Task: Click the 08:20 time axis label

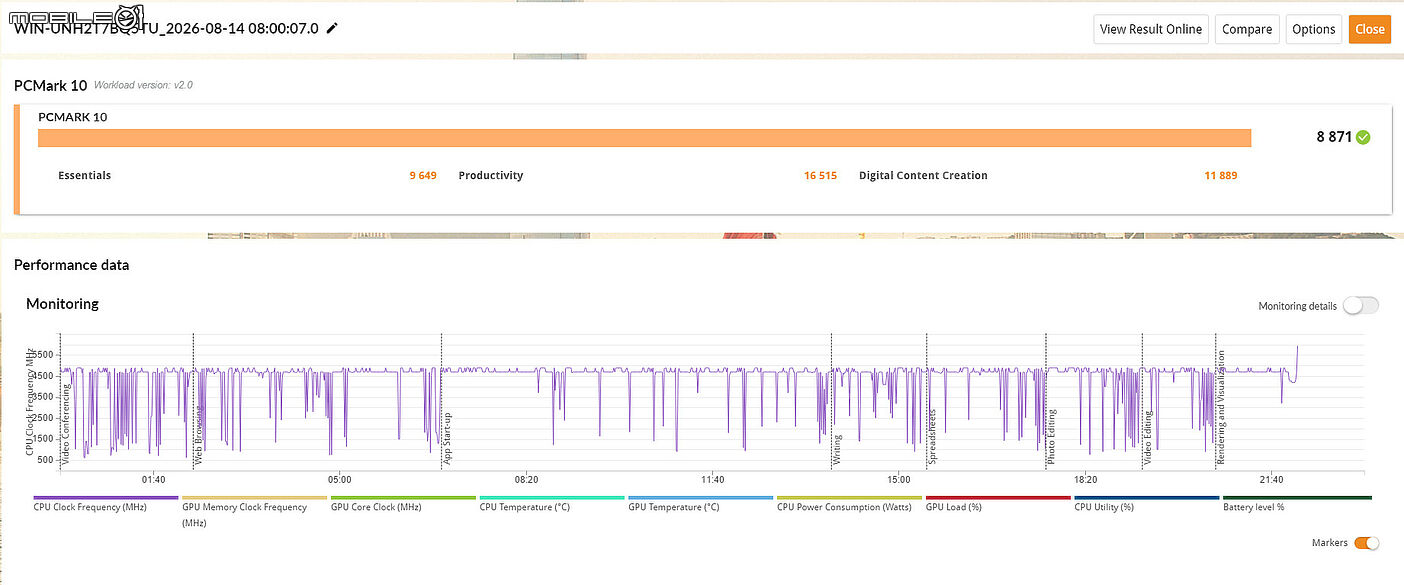Action: pos(526,480)
